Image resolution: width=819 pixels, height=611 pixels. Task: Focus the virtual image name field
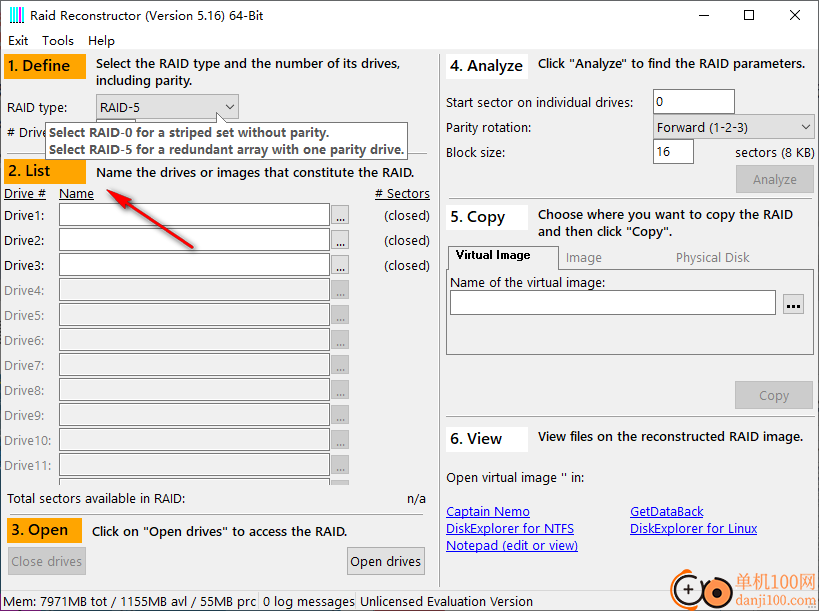coord(613,303)
